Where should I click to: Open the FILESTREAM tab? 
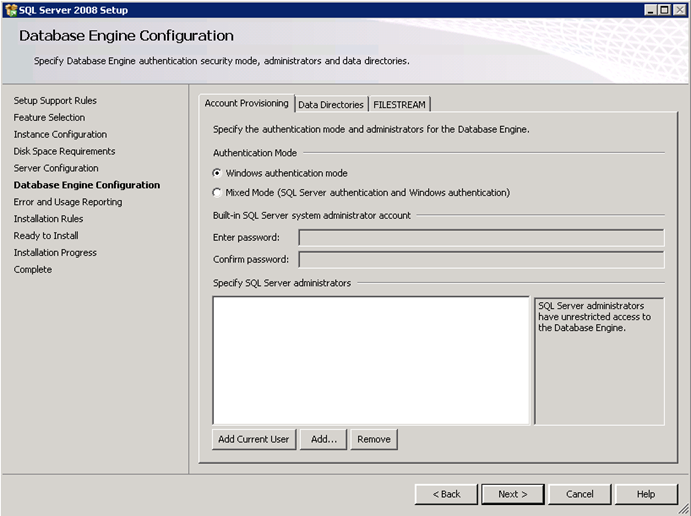[x=399, y=105]
